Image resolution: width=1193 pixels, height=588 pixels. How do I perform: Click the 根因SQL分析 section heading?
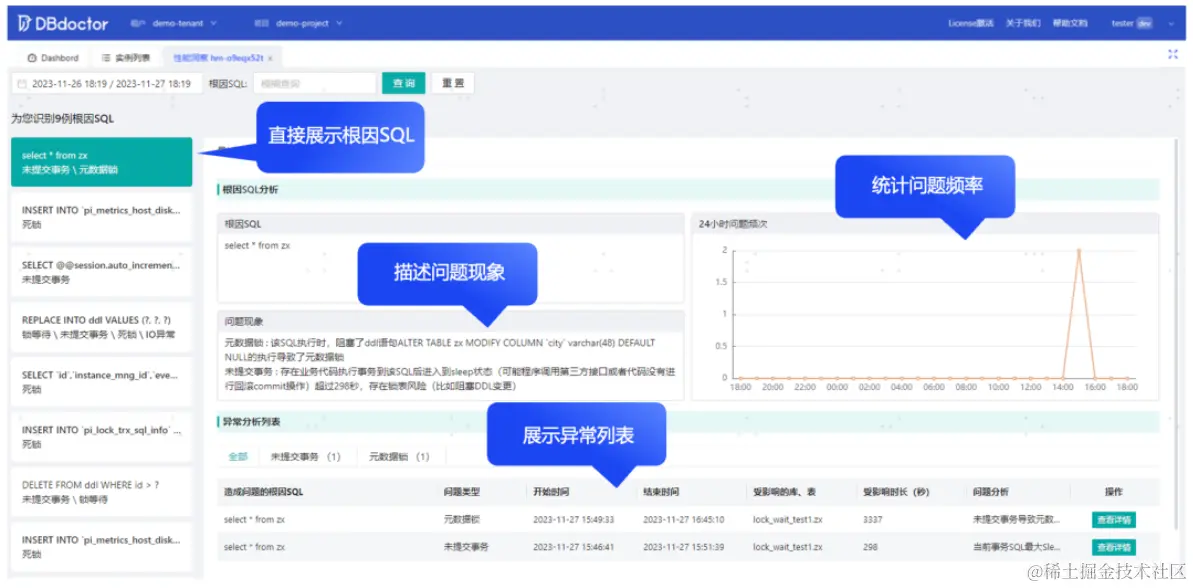tap(250, 189)
